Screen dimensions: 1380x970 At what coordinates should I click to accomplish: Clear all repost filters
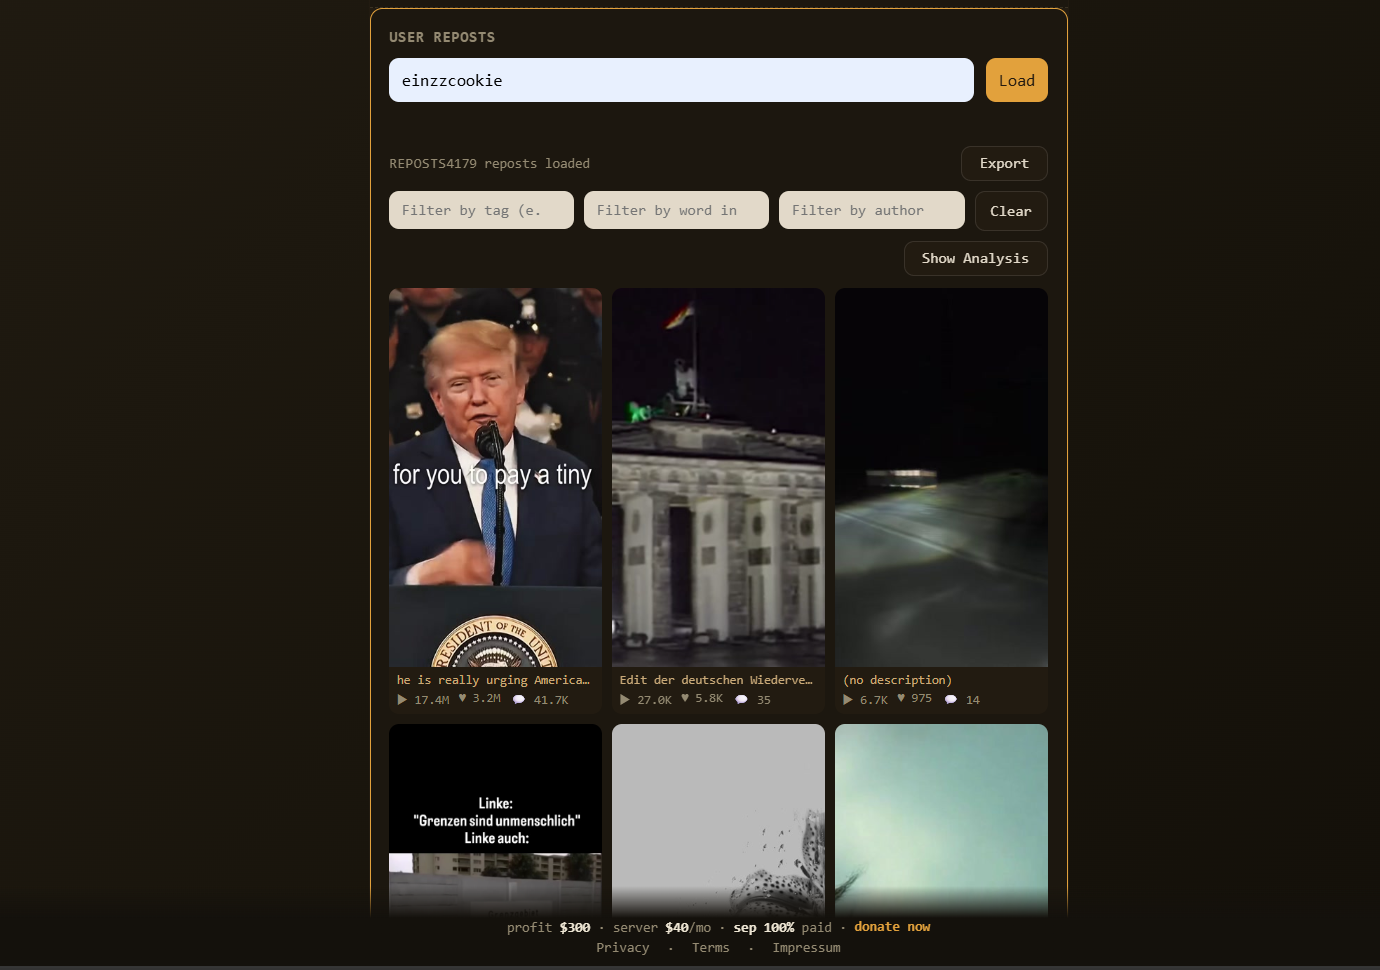coord(1011,211)
